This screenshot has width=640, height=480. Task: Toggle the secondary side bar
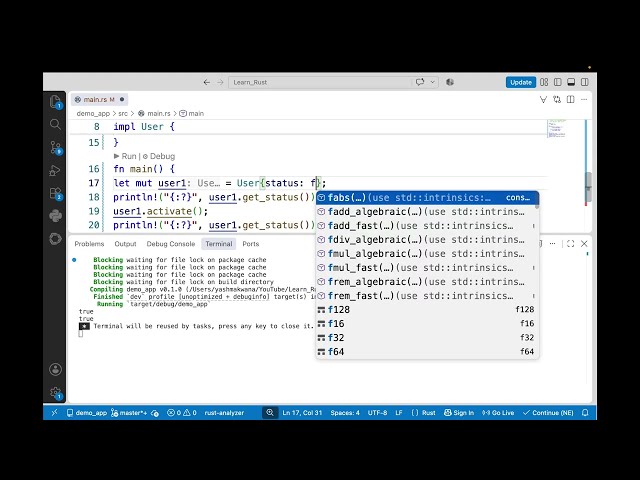(584, 82)
